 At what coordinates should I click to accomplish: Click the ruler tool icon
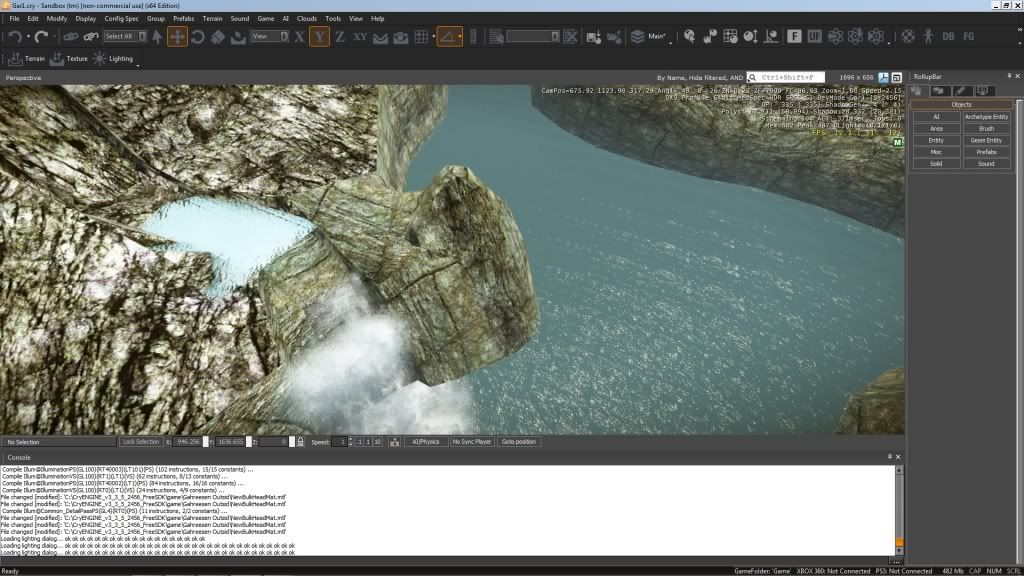pos(473,37)
